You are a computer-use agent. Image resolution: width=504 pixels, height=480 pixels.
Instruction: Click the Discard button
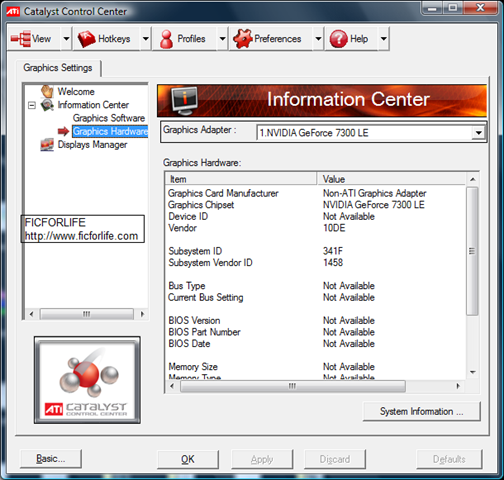pos(335,459)
